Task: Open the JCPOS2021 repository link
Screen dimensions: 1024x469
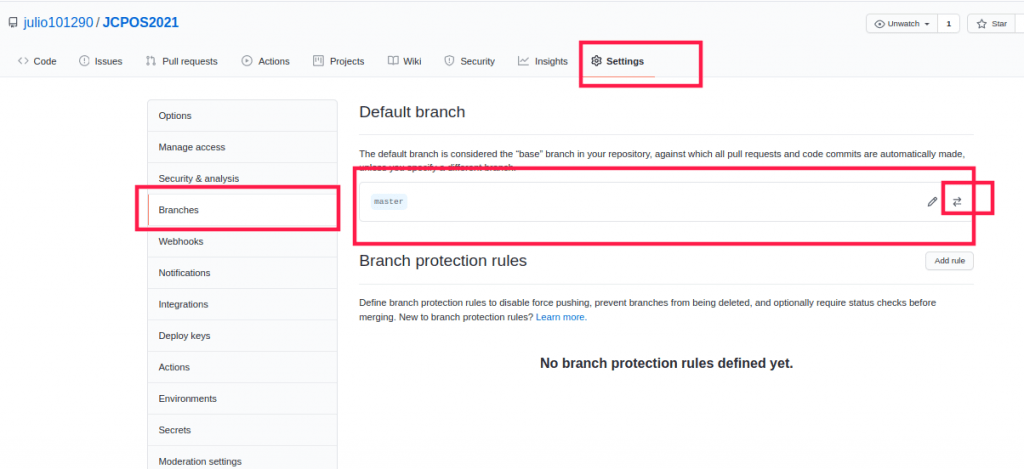Action: [141, 22]
